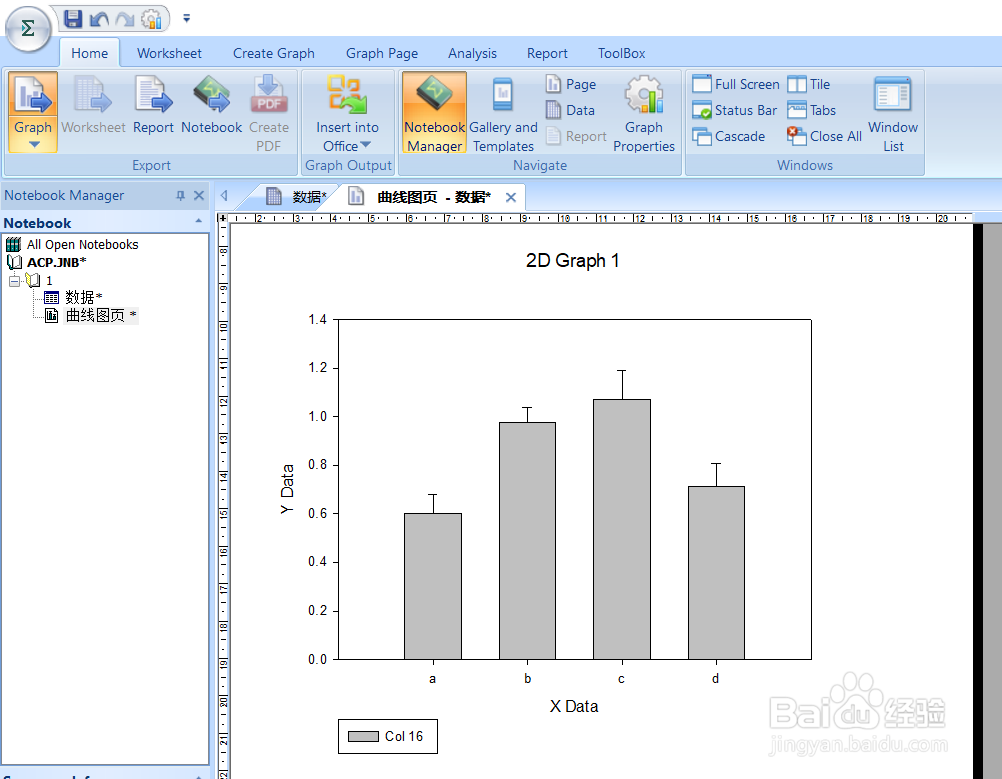The height and width of the screenshot is (779, 1002).
Task: Select the y-axis tick label 1.4
Action: tap(318, 319)
